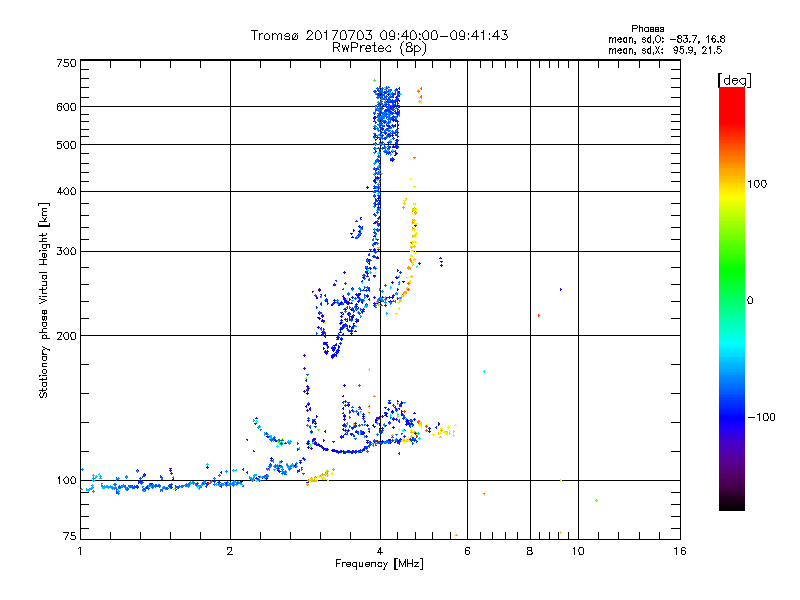The width and height of the screenshot is (800, 600).
Task: Click the x-axis label '1'
Action: 80,551
